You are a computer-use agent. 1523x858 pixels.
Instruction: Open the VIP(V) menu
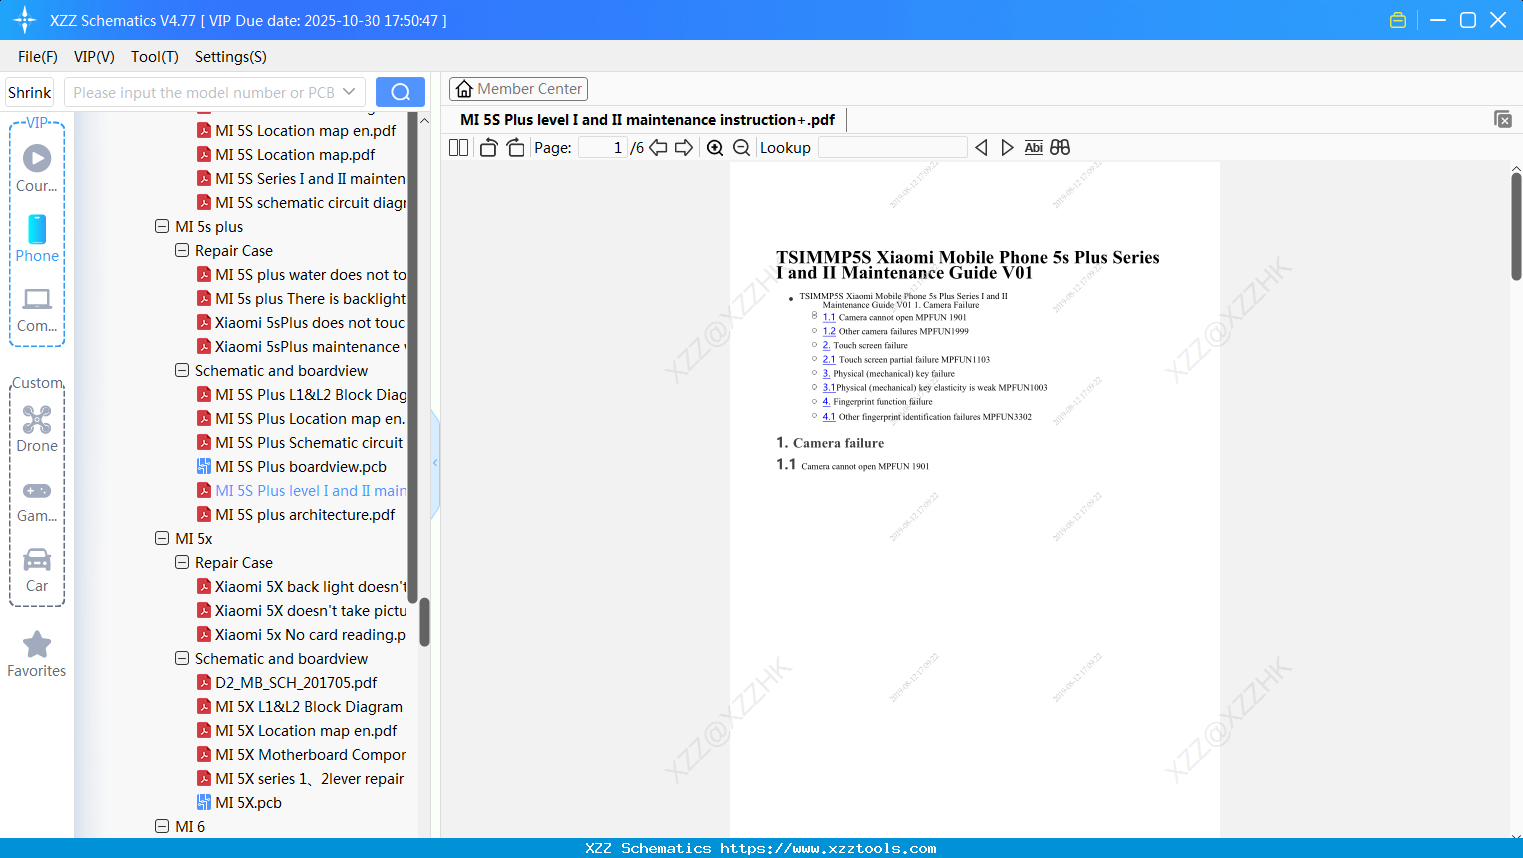point(94,57)
